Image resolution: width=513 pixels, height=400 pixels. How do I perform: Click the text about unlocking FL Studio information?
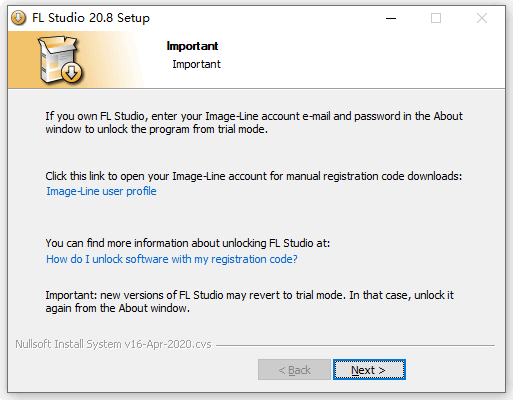click(188, 243)
